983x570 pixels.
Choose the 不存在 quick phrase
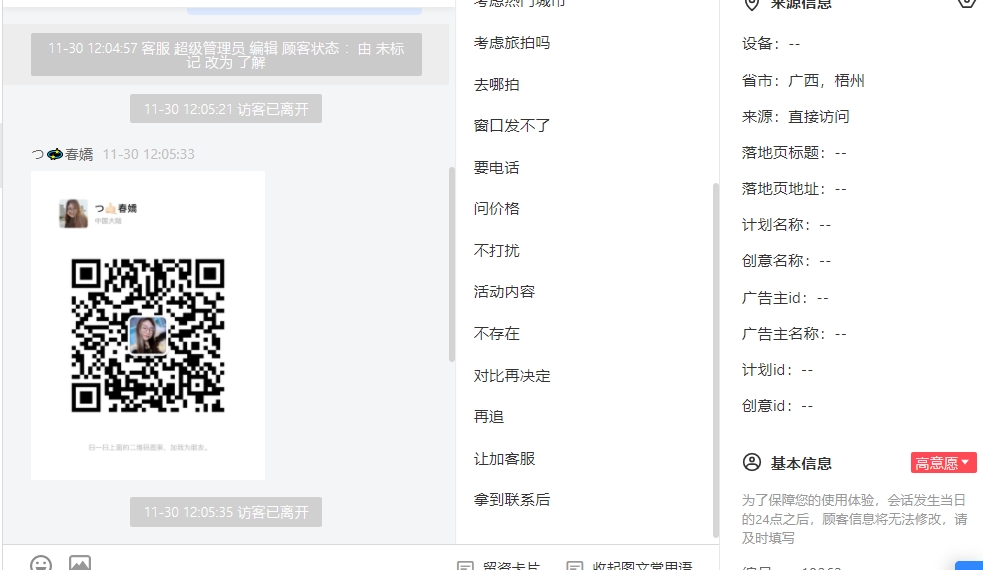coord(497,334)
